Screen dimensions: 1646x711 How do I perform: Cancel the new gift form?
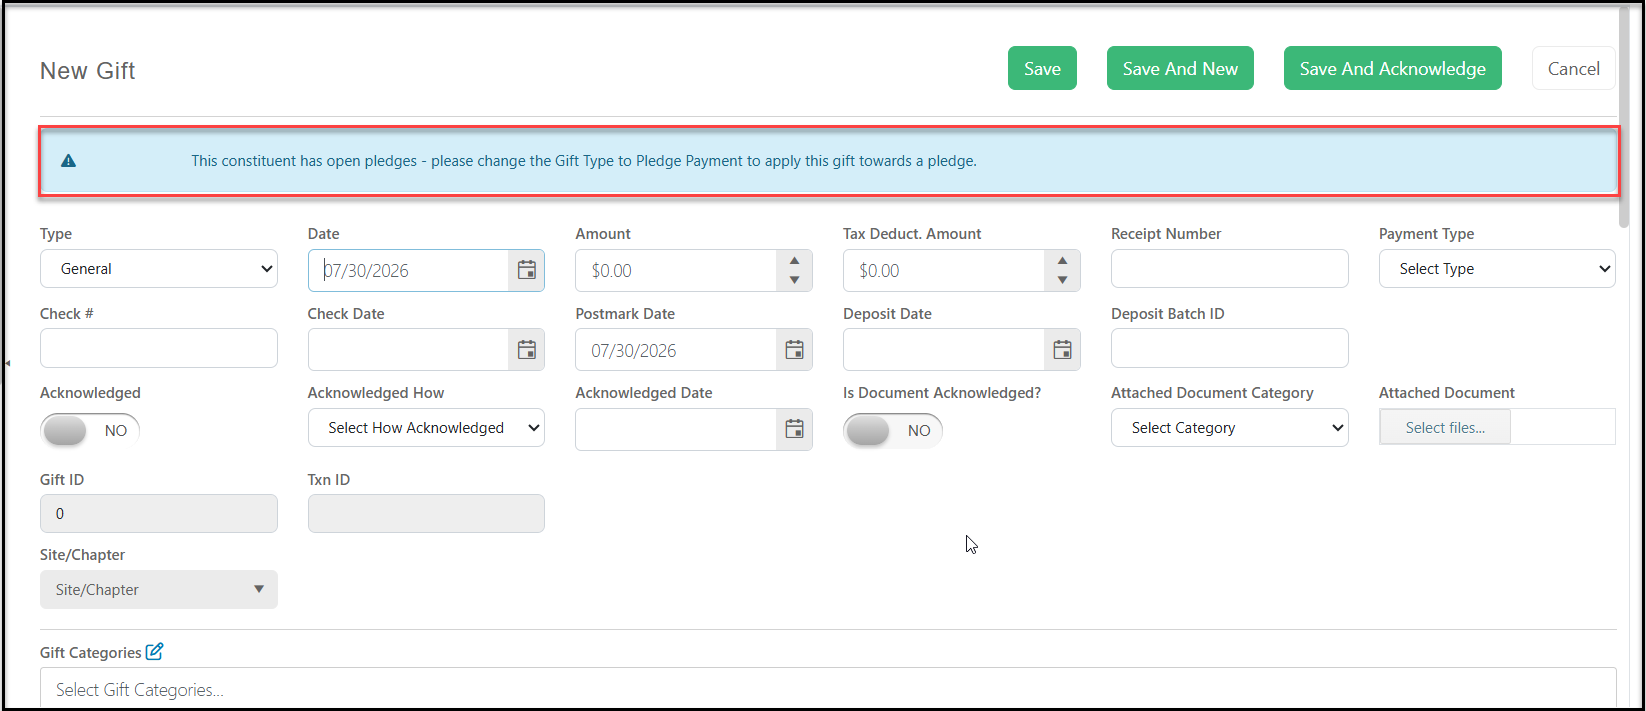pyautogui.click(x=1573, y=68)
